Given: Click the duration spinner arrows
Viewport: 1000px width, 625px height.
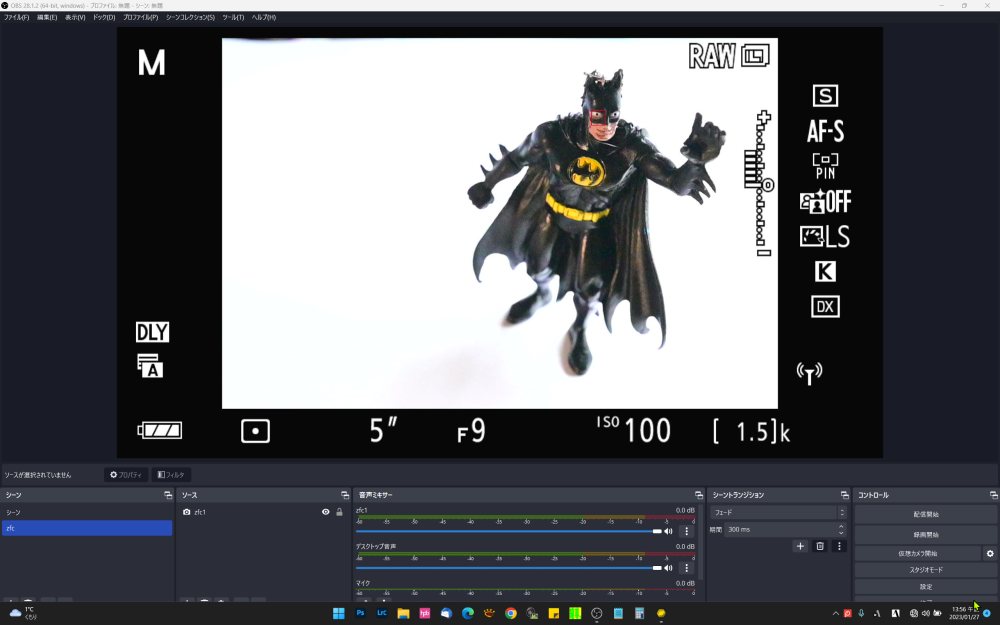Looking at the screenshot, I should 841,529.
